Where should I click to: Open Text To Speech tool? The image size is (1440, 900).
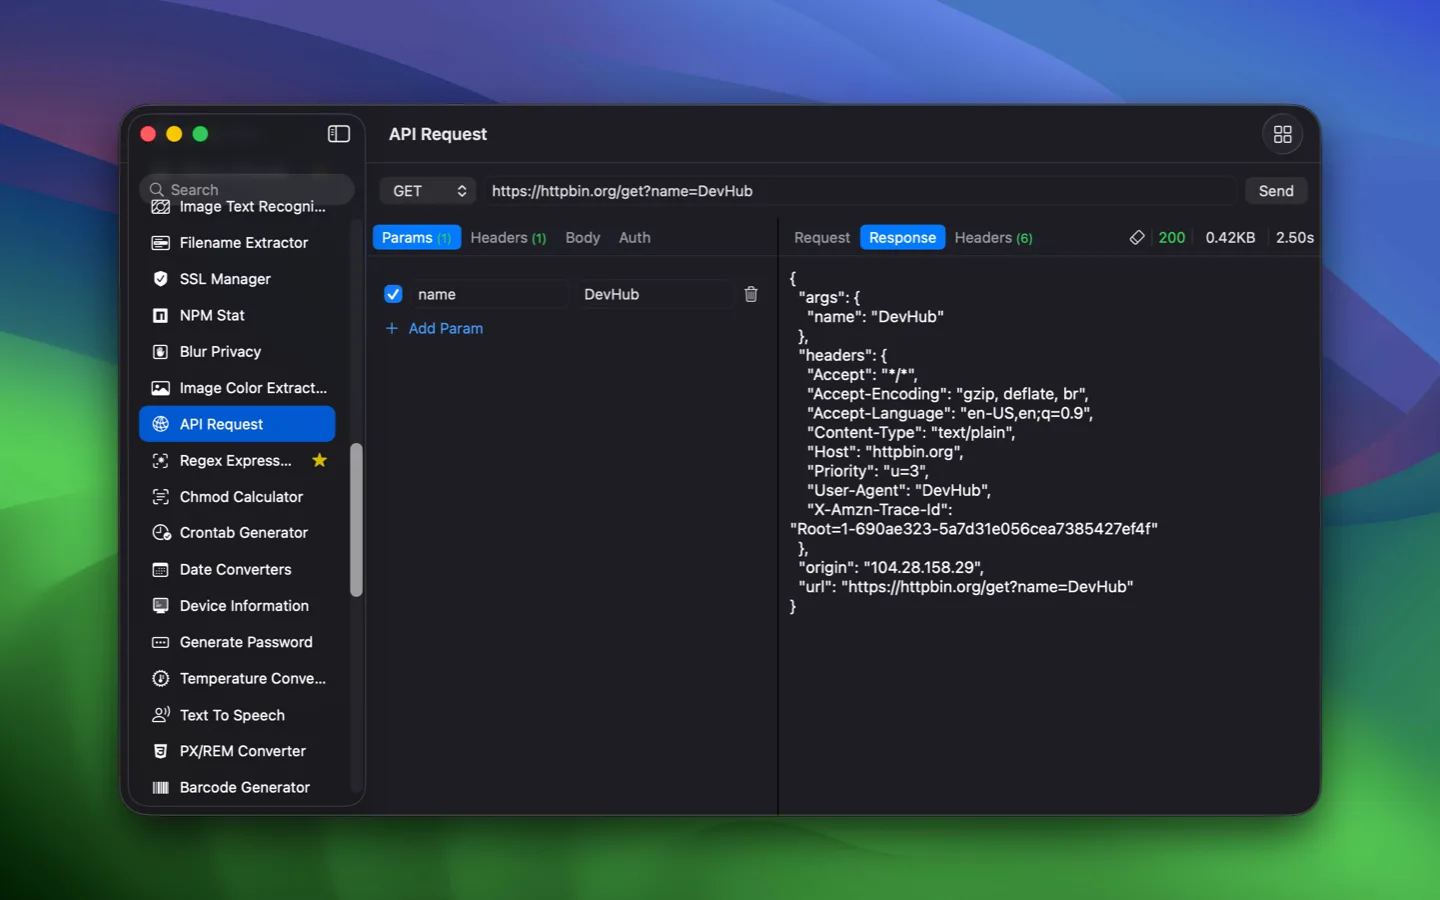pyautogui.click(x=237, y=715)
